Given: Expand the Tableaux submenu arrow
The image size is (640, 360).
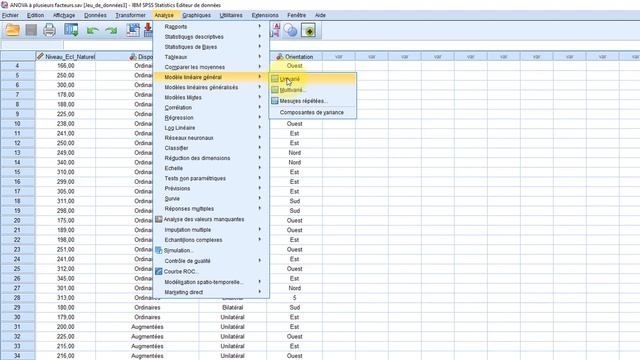Looking at the screenshot, I should pyautogui.click(x=260, y=56).
